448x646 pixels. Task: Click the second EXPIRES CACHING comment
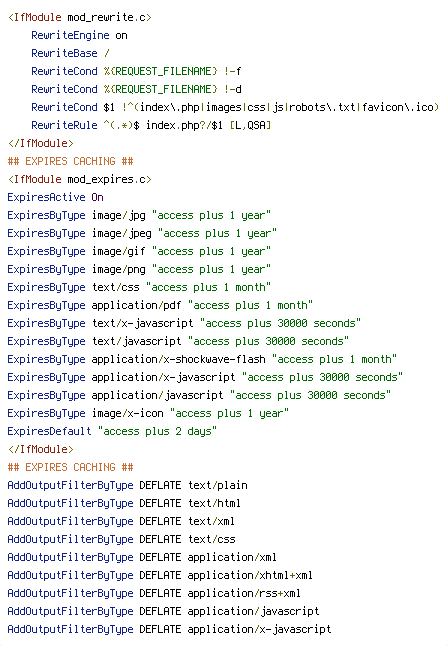point(70,467)
